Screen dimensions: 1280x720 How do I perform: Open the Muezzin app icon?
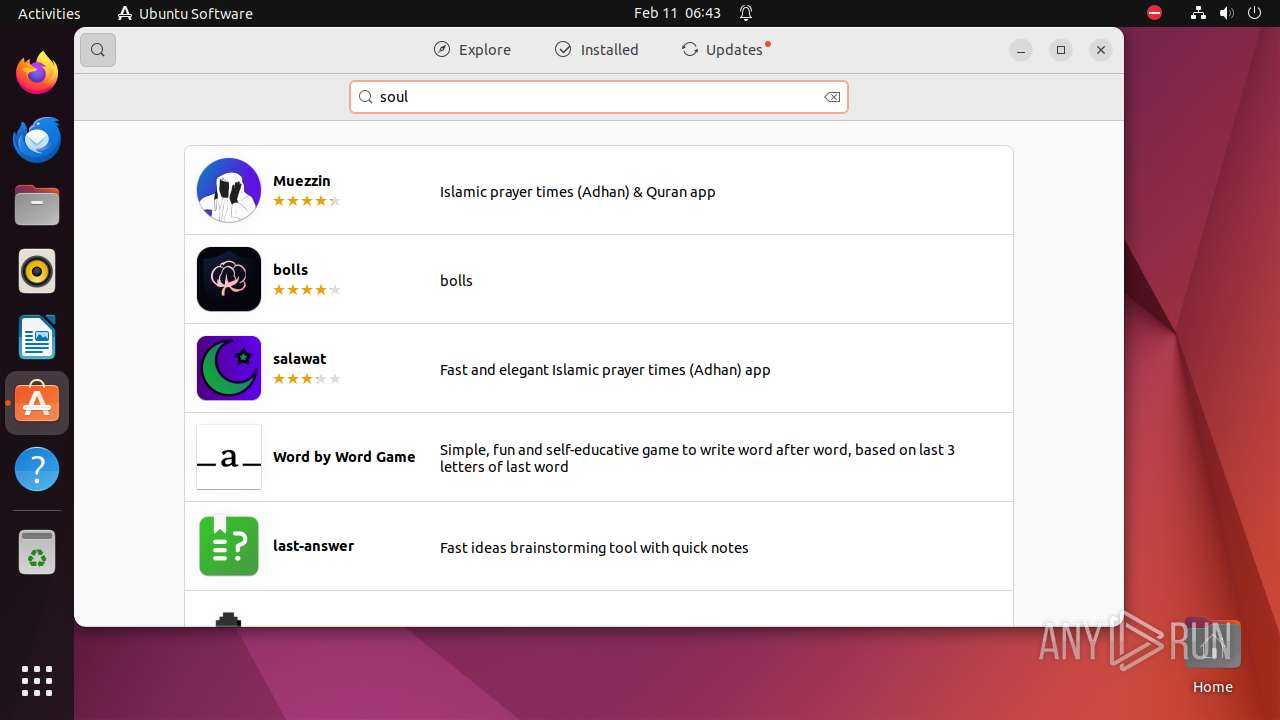(x=229, y=190)
